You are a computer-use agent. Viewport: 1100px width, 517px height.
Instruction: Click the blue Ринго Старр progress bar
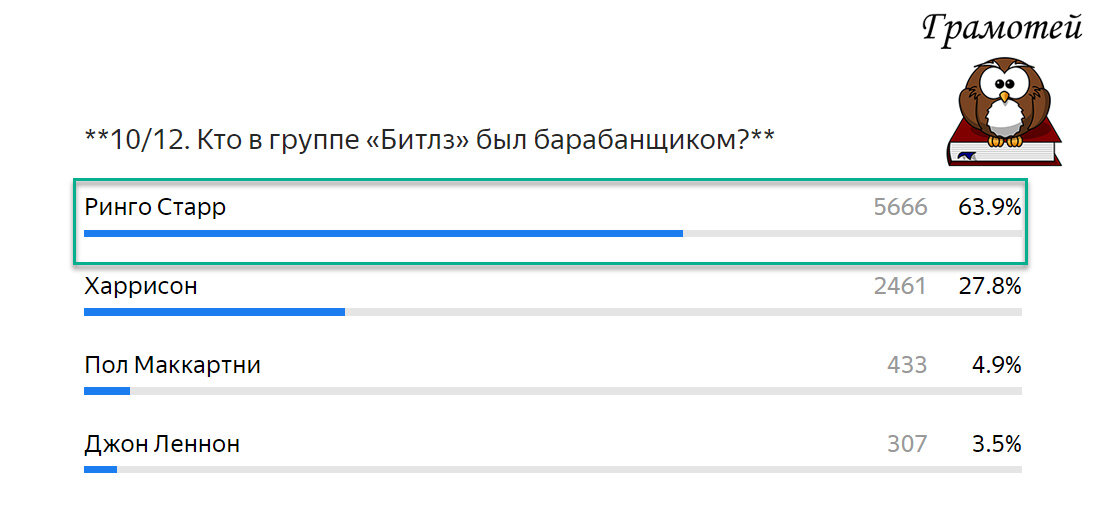click(383, 233)
